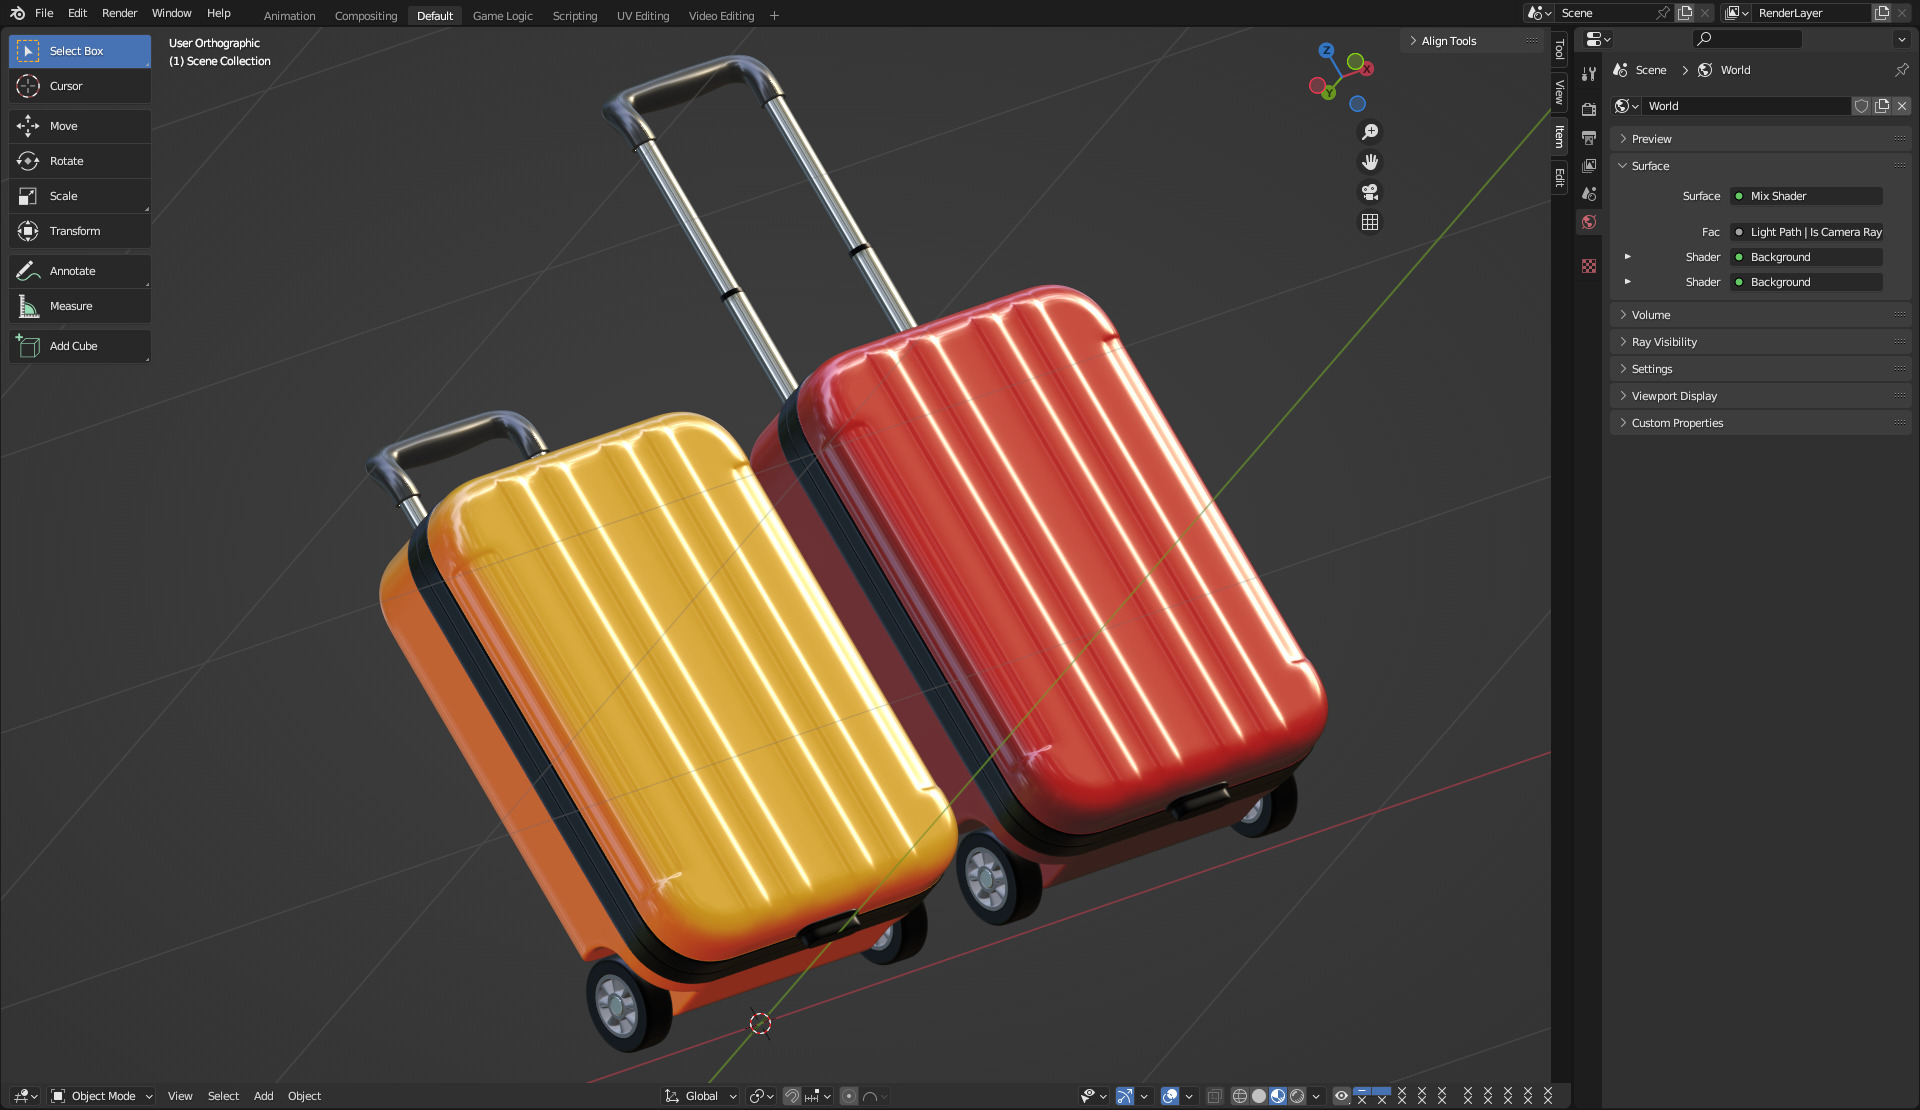This screenshot has height=1110, width=1920.
Task: Open the shading options dropdown arrow
Action: [1316, 1096]
